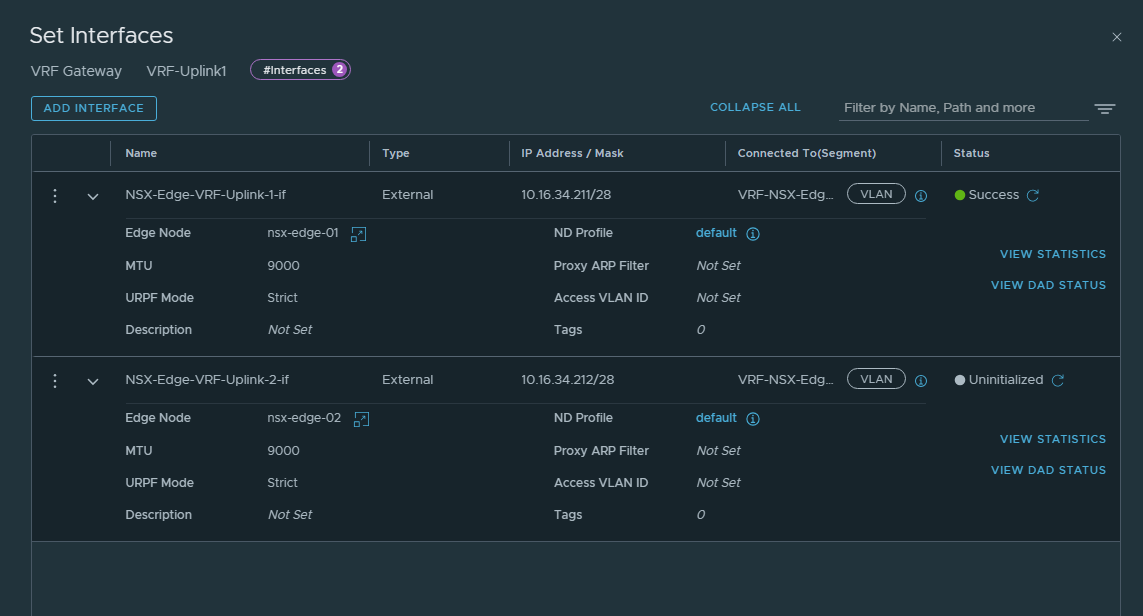
Task: Open nsx-edge-02 edge node details icon
Action: pos(361,419)
